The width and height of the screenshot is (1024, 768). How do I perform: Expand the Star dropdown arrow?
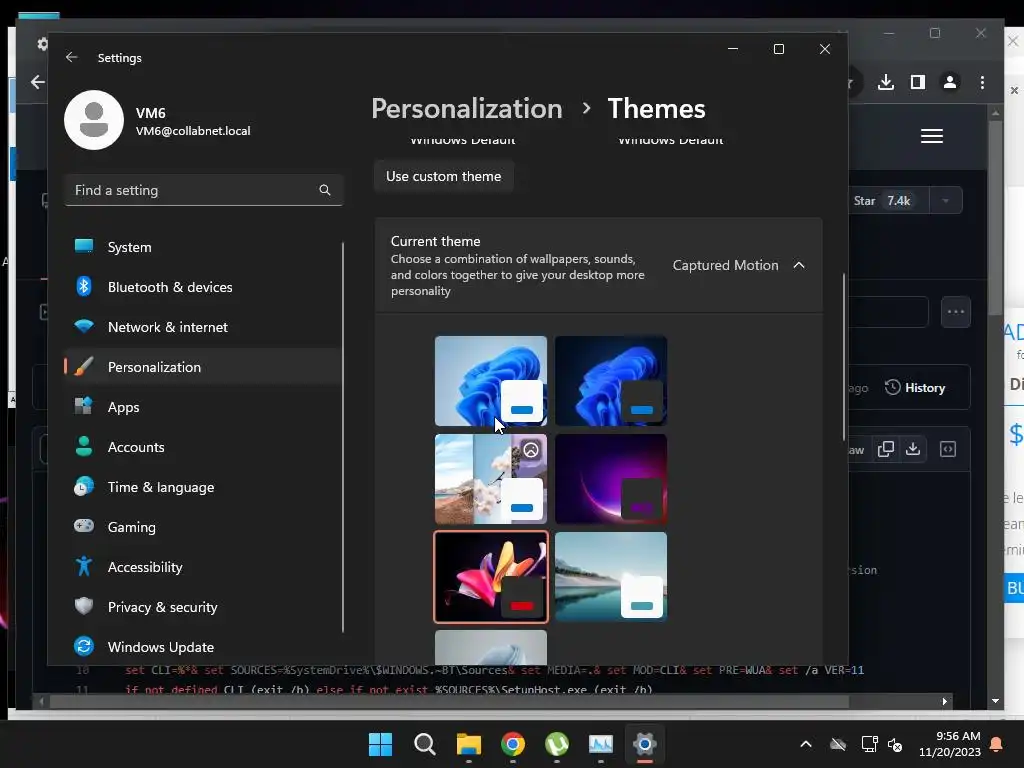[x=945, y=200]
